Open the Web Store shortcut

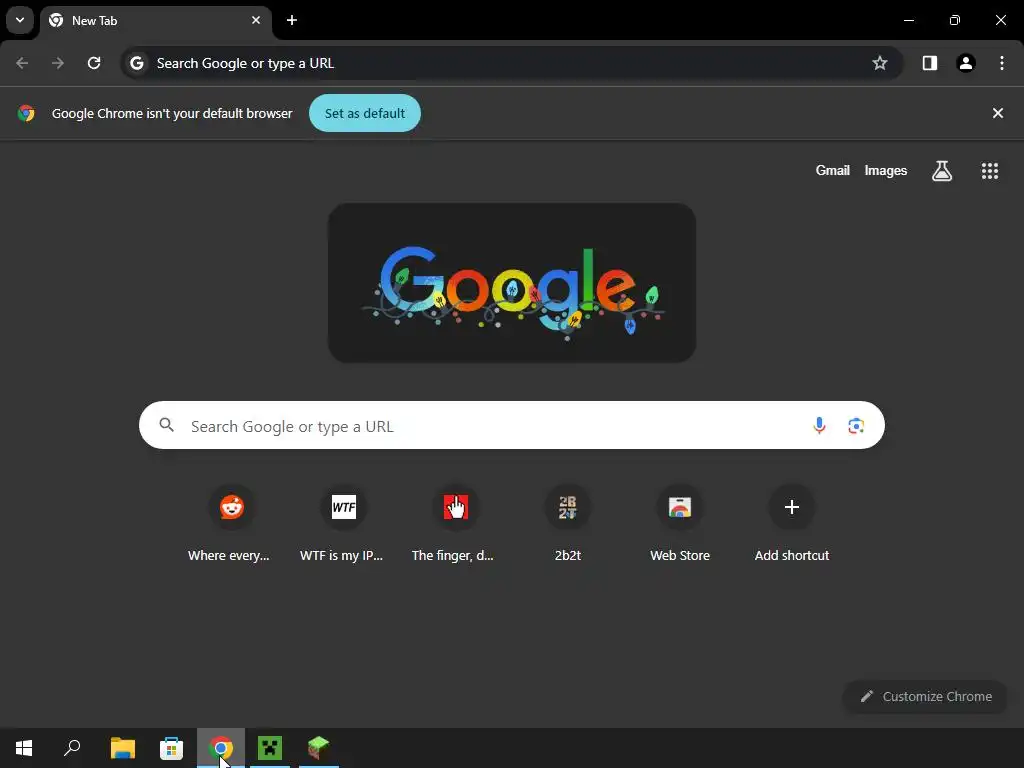pyautogui.click(x=680, y=522)
